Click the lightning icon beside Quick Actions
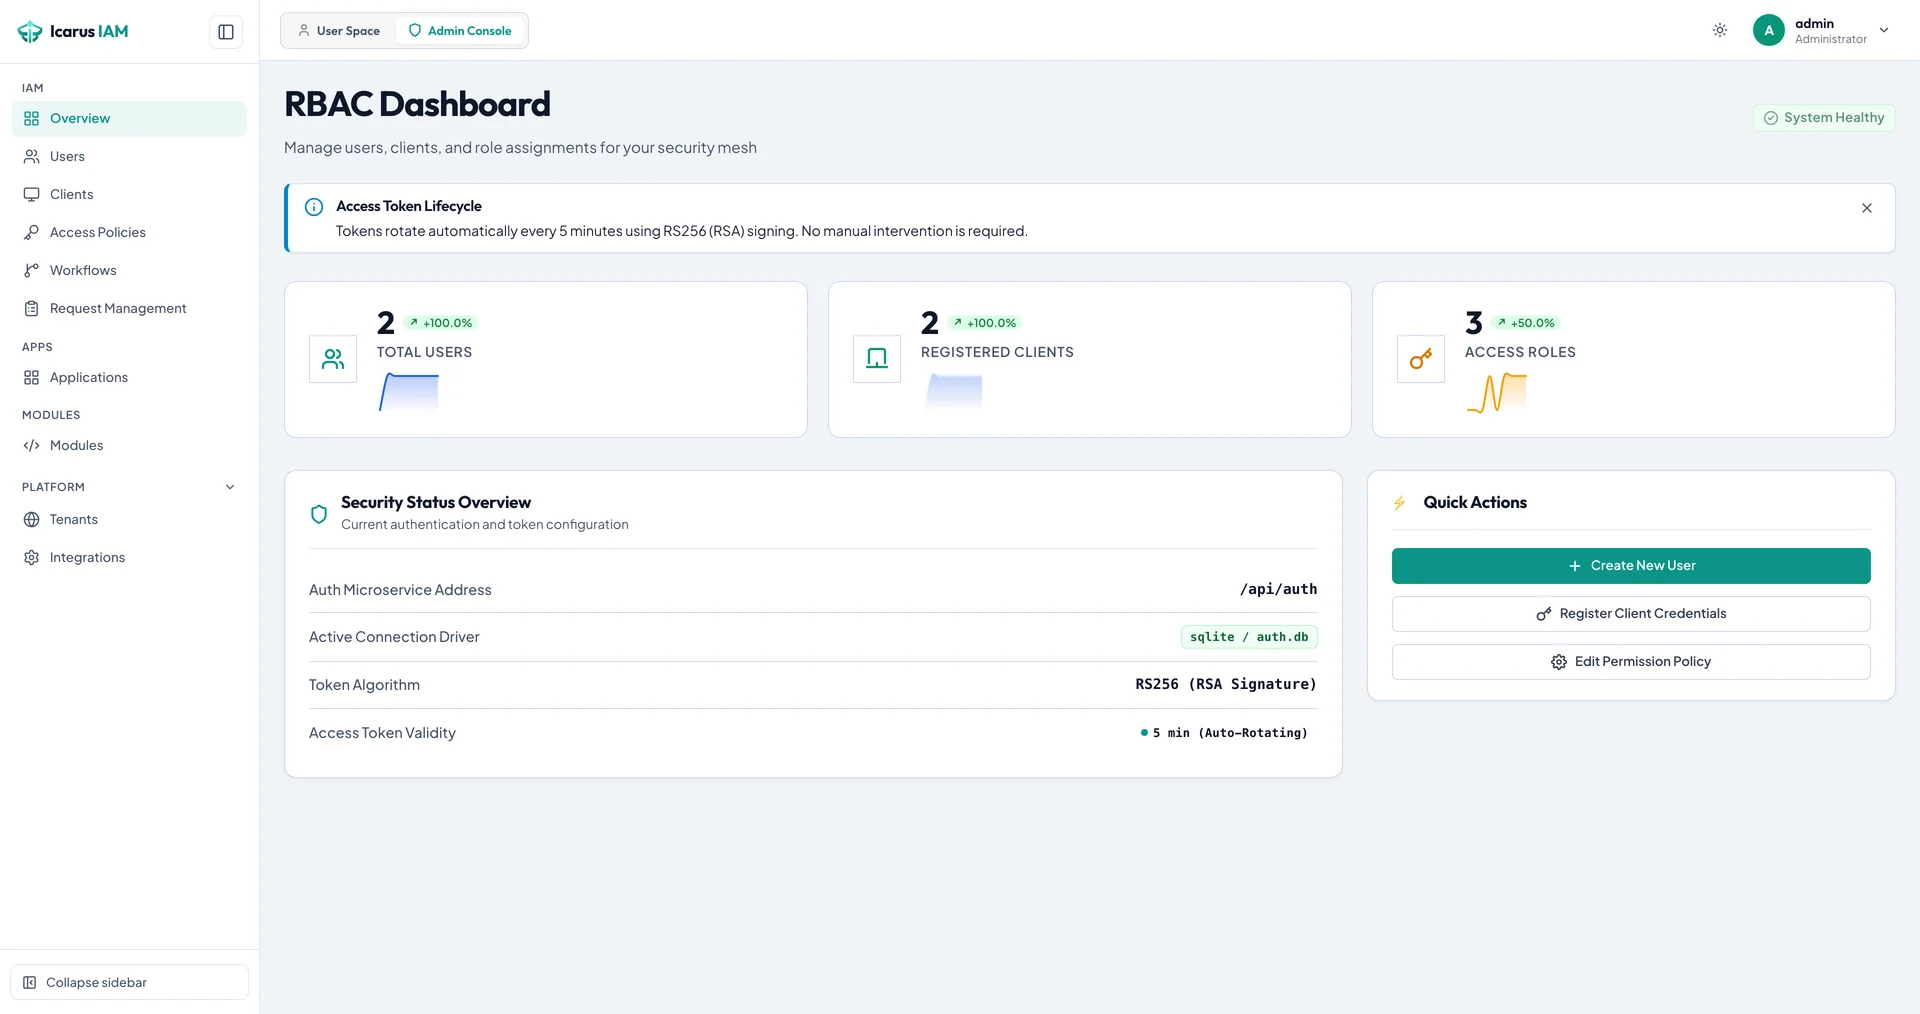Viewport: 1920px width, 1014px height. [x=1400, y=503]
